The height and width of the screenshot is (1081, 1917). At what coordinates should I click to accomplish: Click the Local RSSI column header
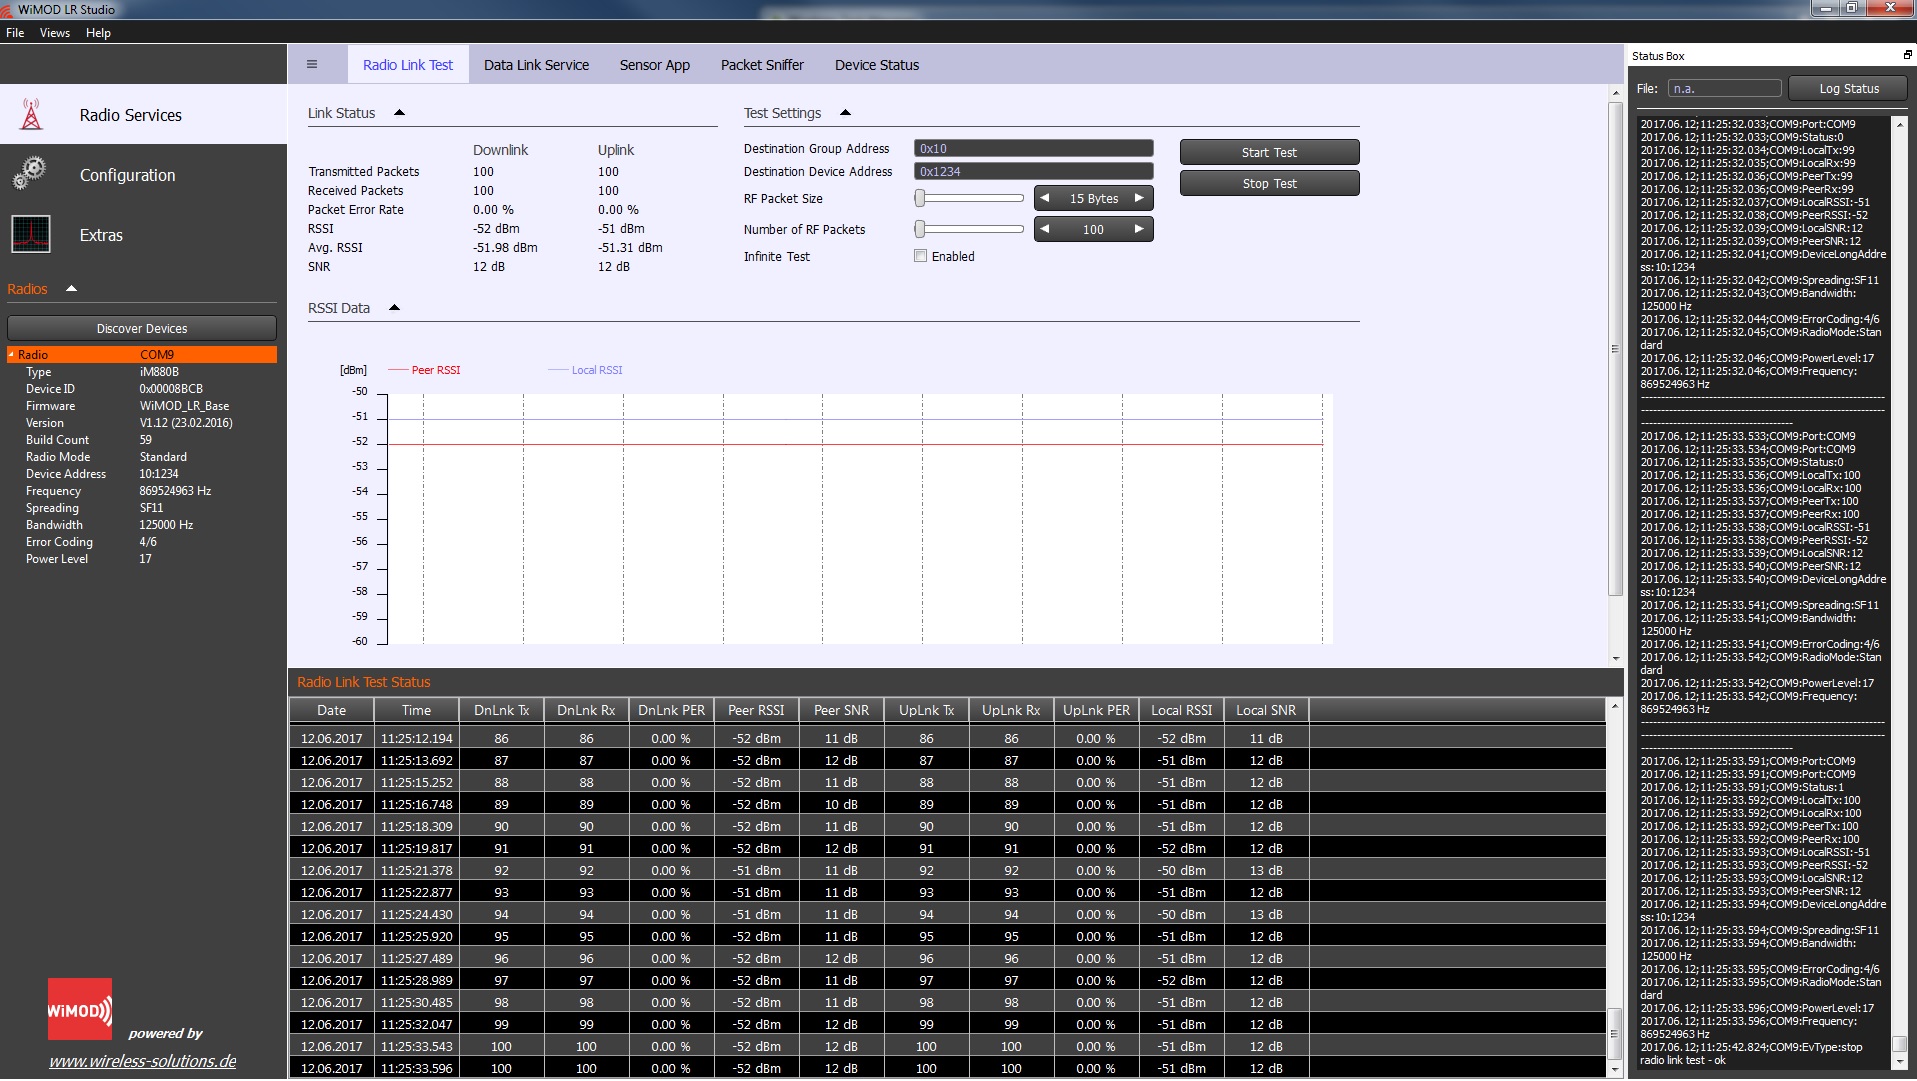click(1181, 710)
